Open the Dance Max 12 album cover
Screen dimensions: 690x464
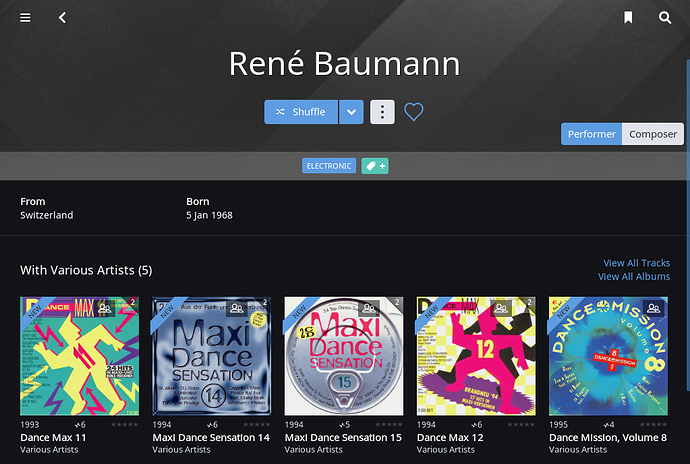point(476,356)
